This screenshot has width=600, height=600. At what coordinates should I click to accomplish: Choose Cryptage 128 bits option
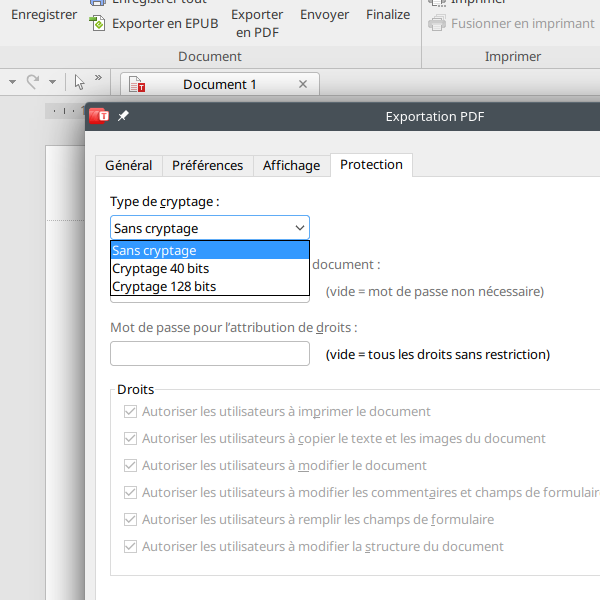(x=164, y=286)
